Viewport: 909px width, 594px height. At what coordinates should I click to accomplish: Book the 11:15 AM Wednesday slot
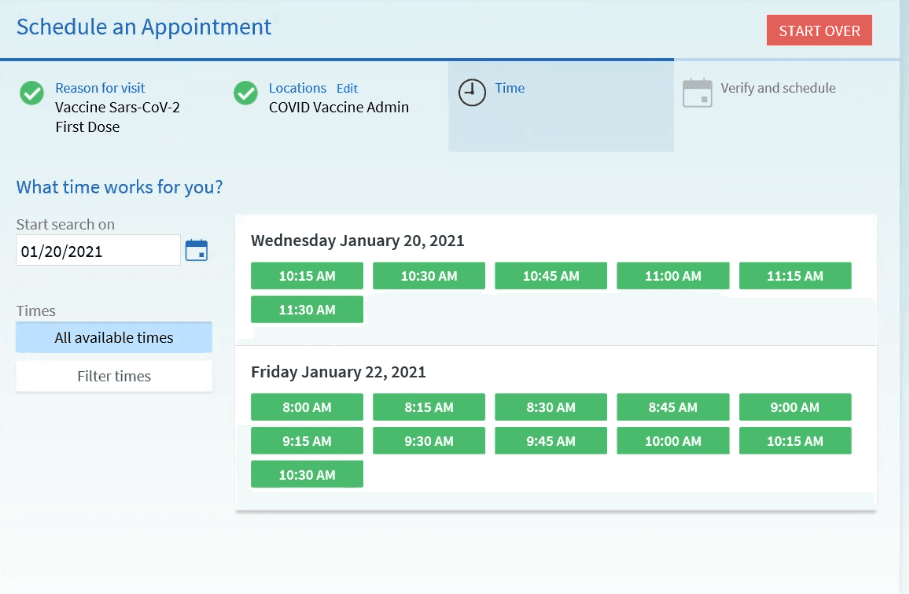click(795, 276)
